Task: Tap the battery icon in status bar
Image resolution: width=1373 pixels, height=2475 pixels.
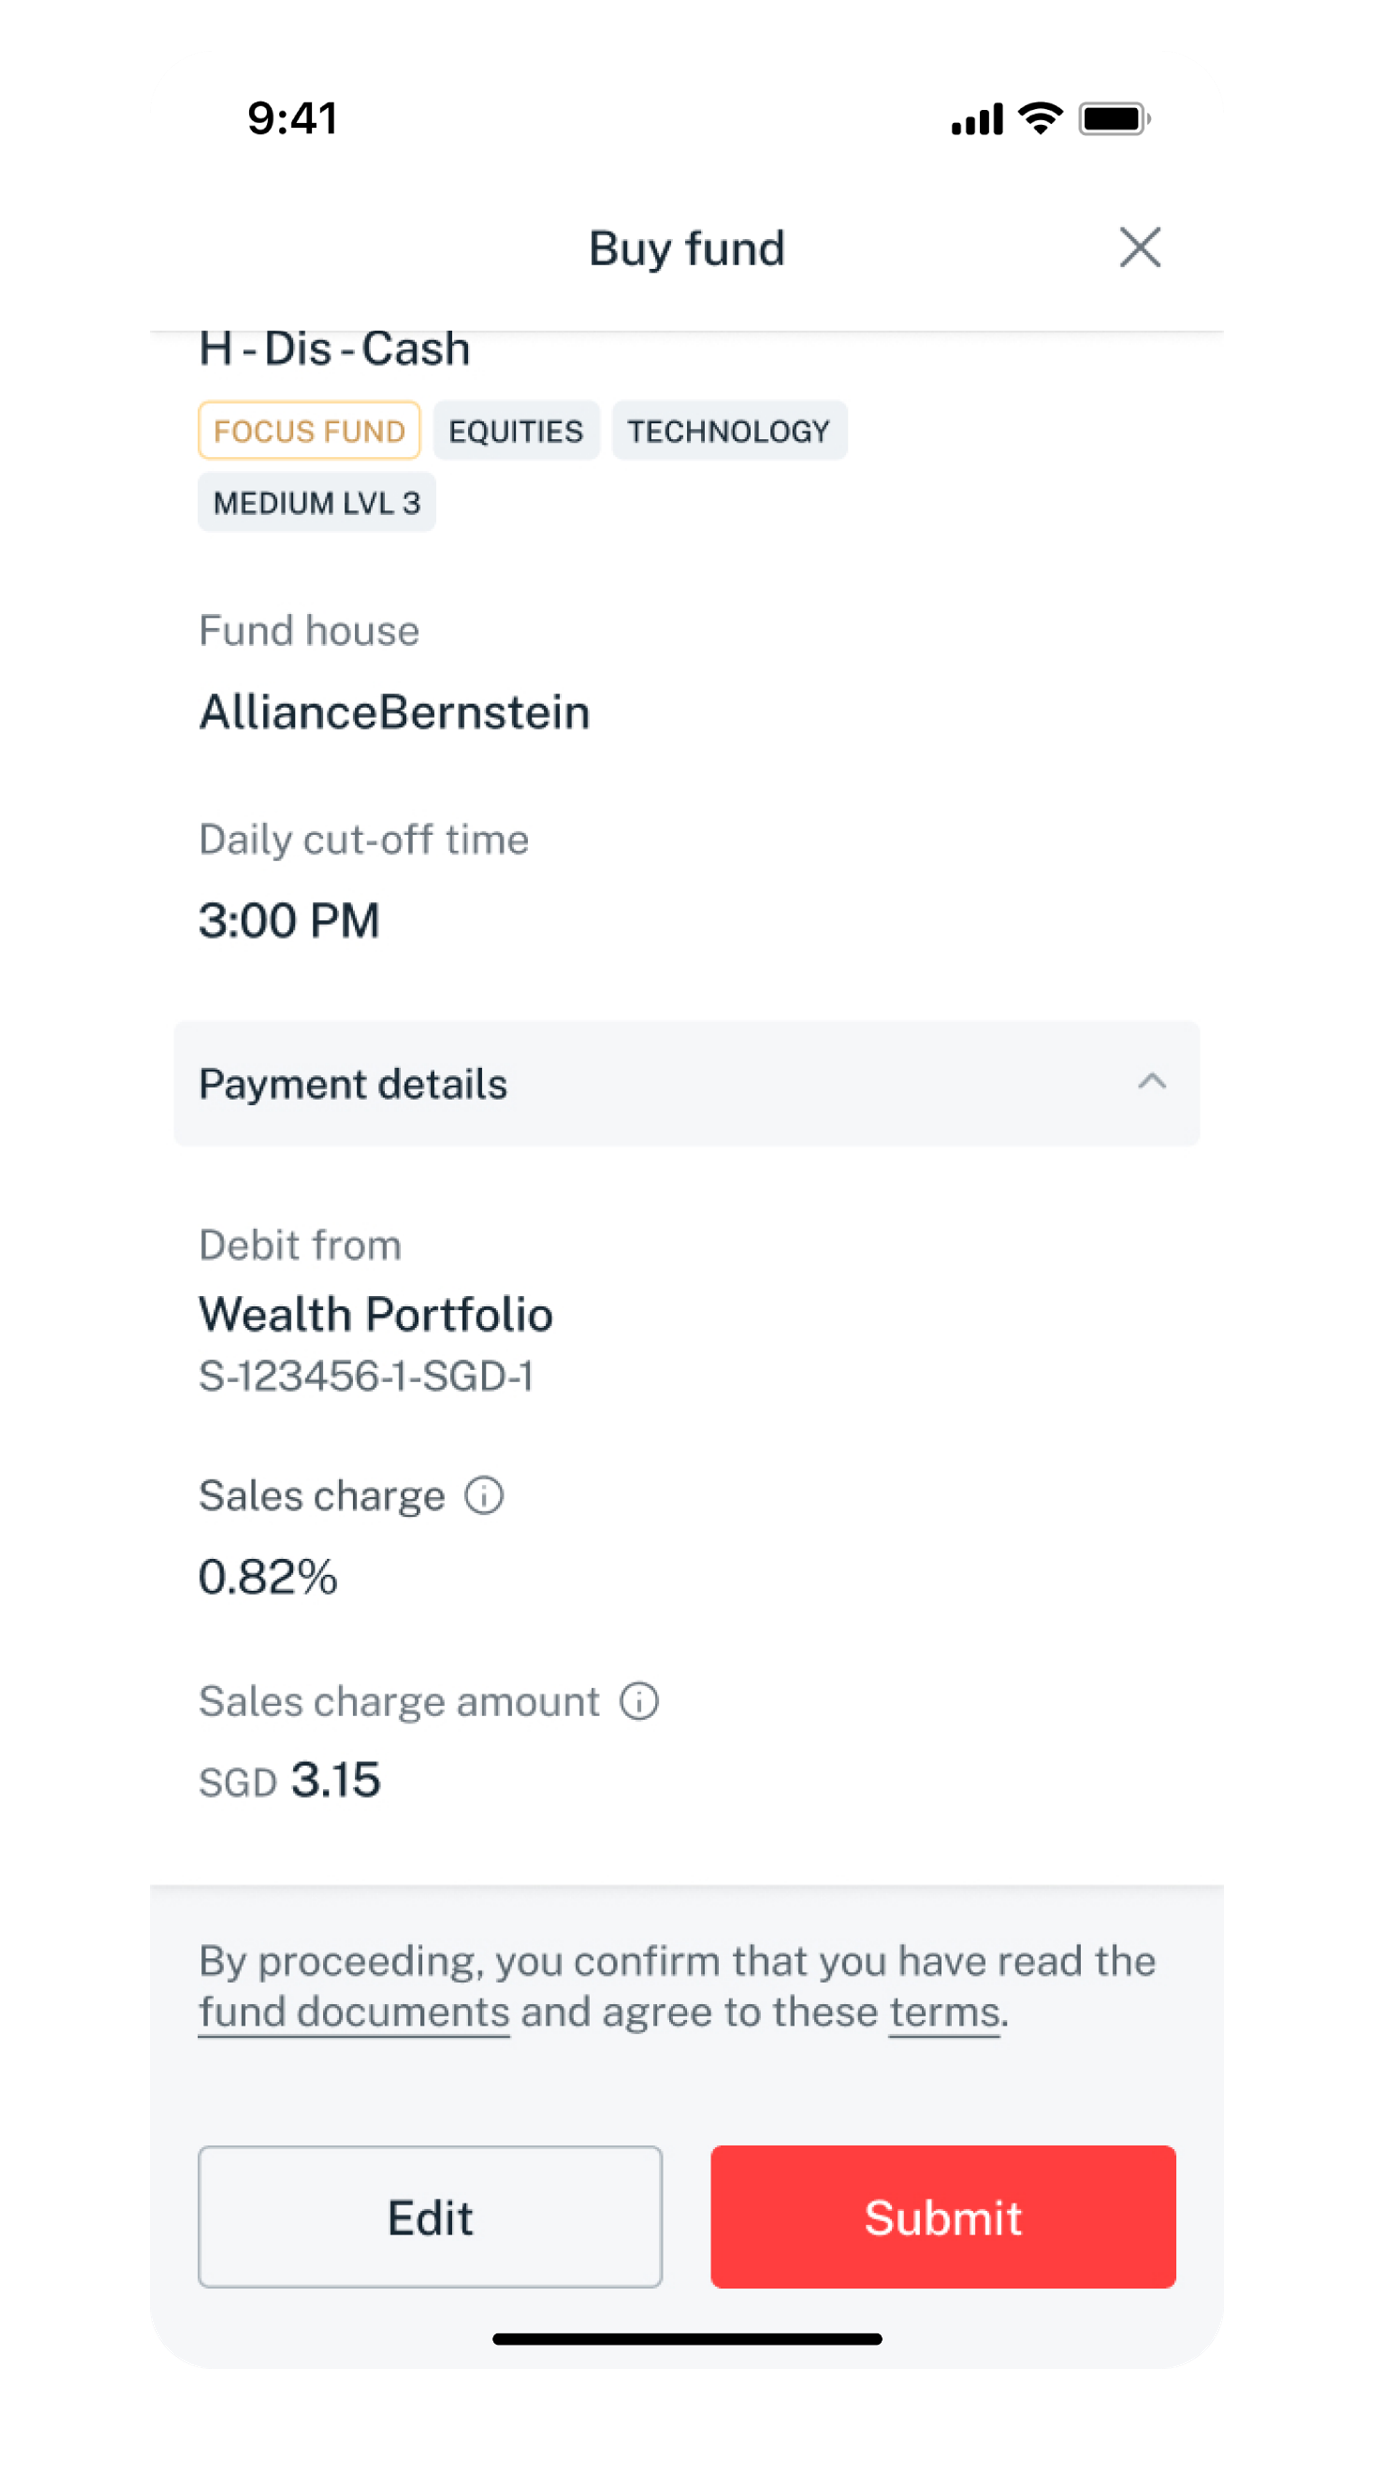Action: tap(1114, 119)
